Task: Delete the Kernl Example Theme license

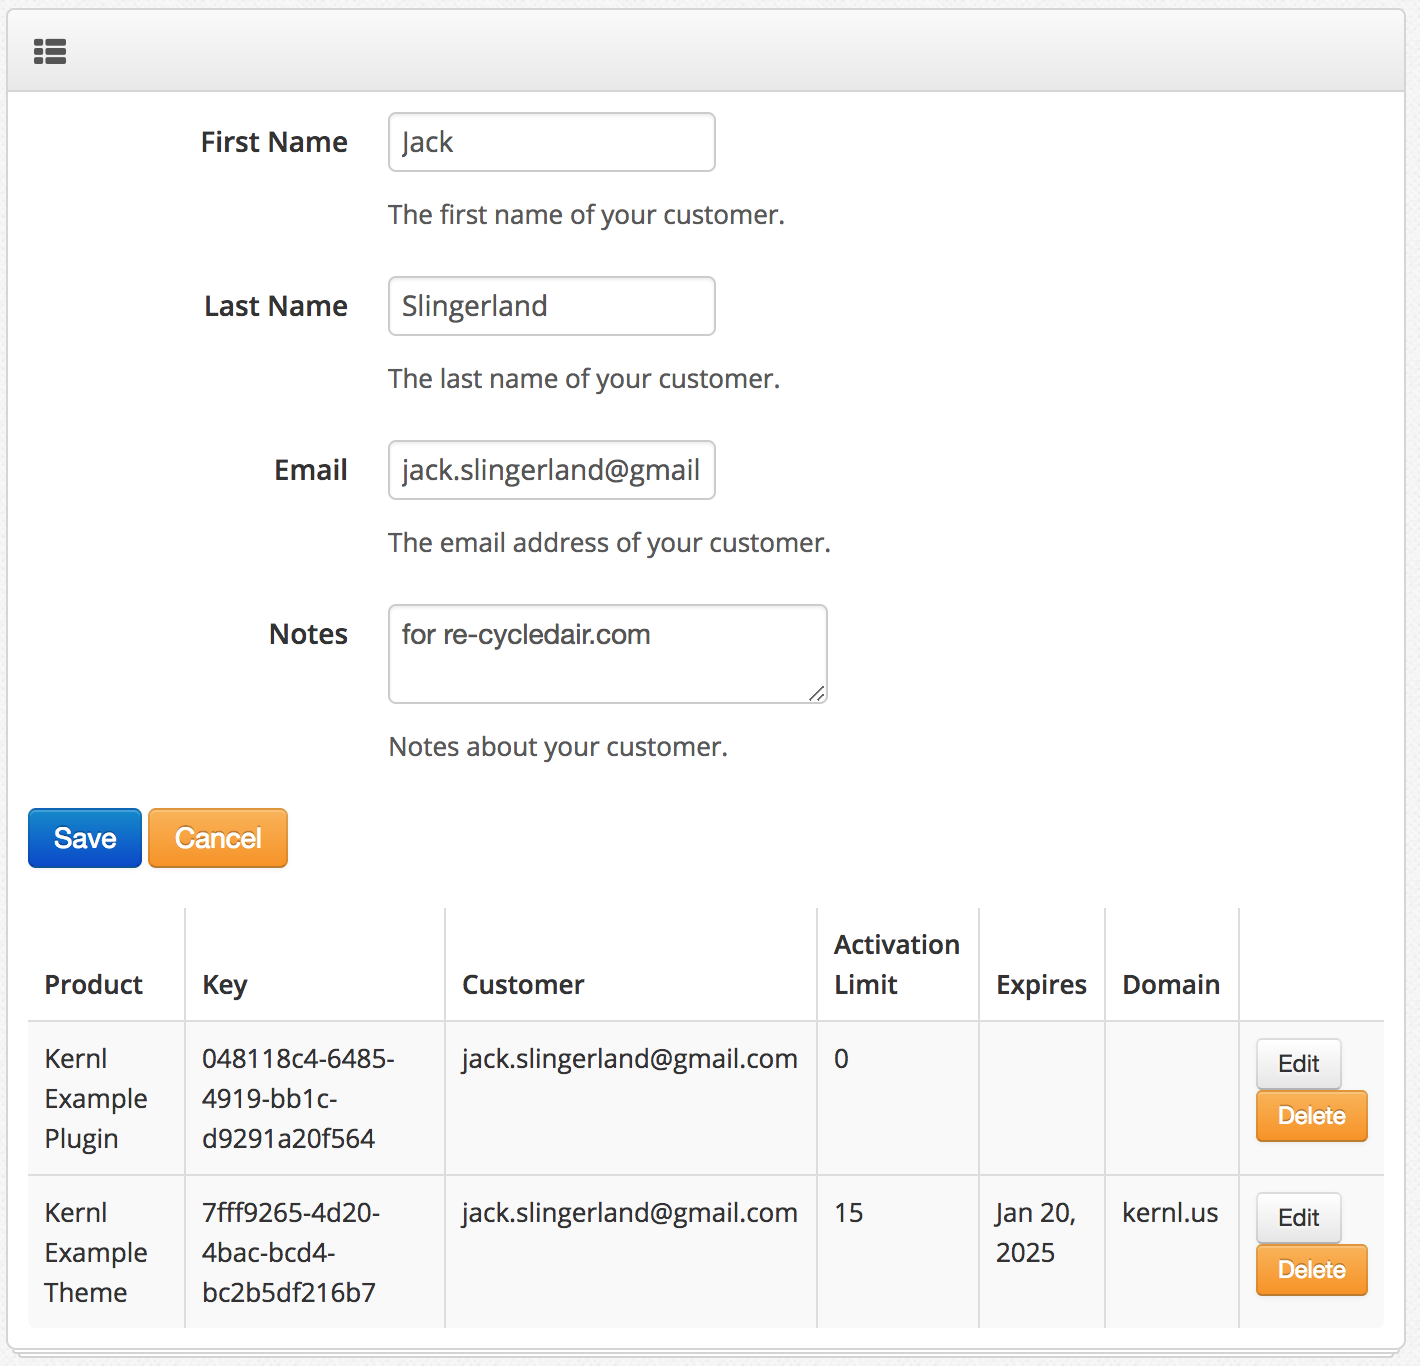Action: click(1311, 1270)
